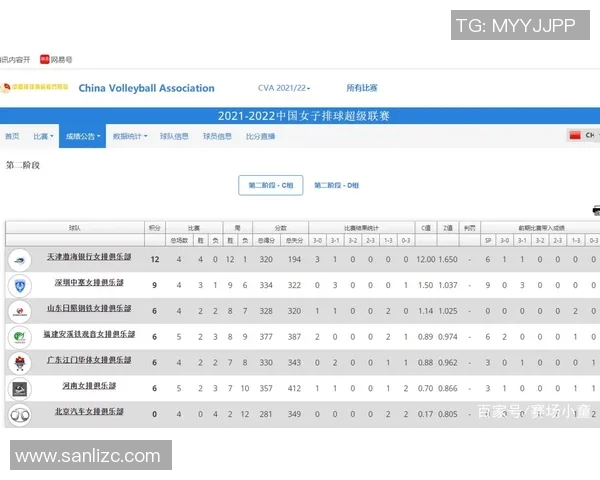The height and width of the screenshot is (480, 600).
Task: Click the red 网易号 icon
Action: [45, 60]
